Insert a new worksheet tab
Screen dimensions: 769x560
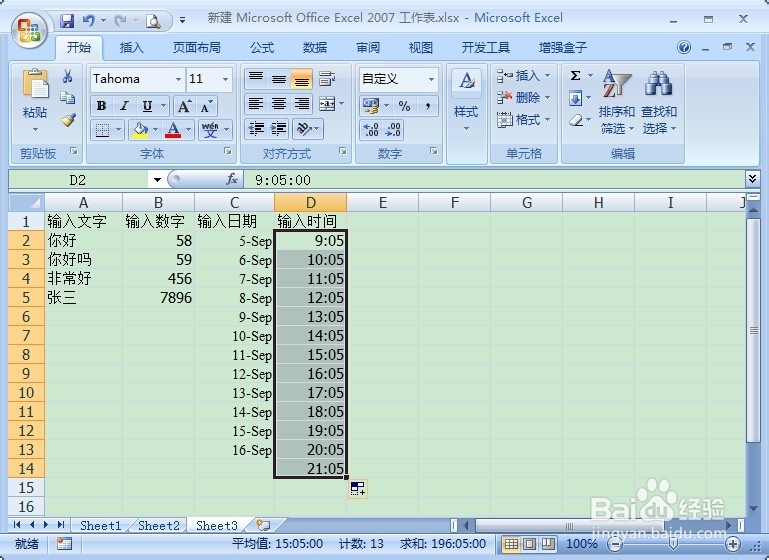263,525
